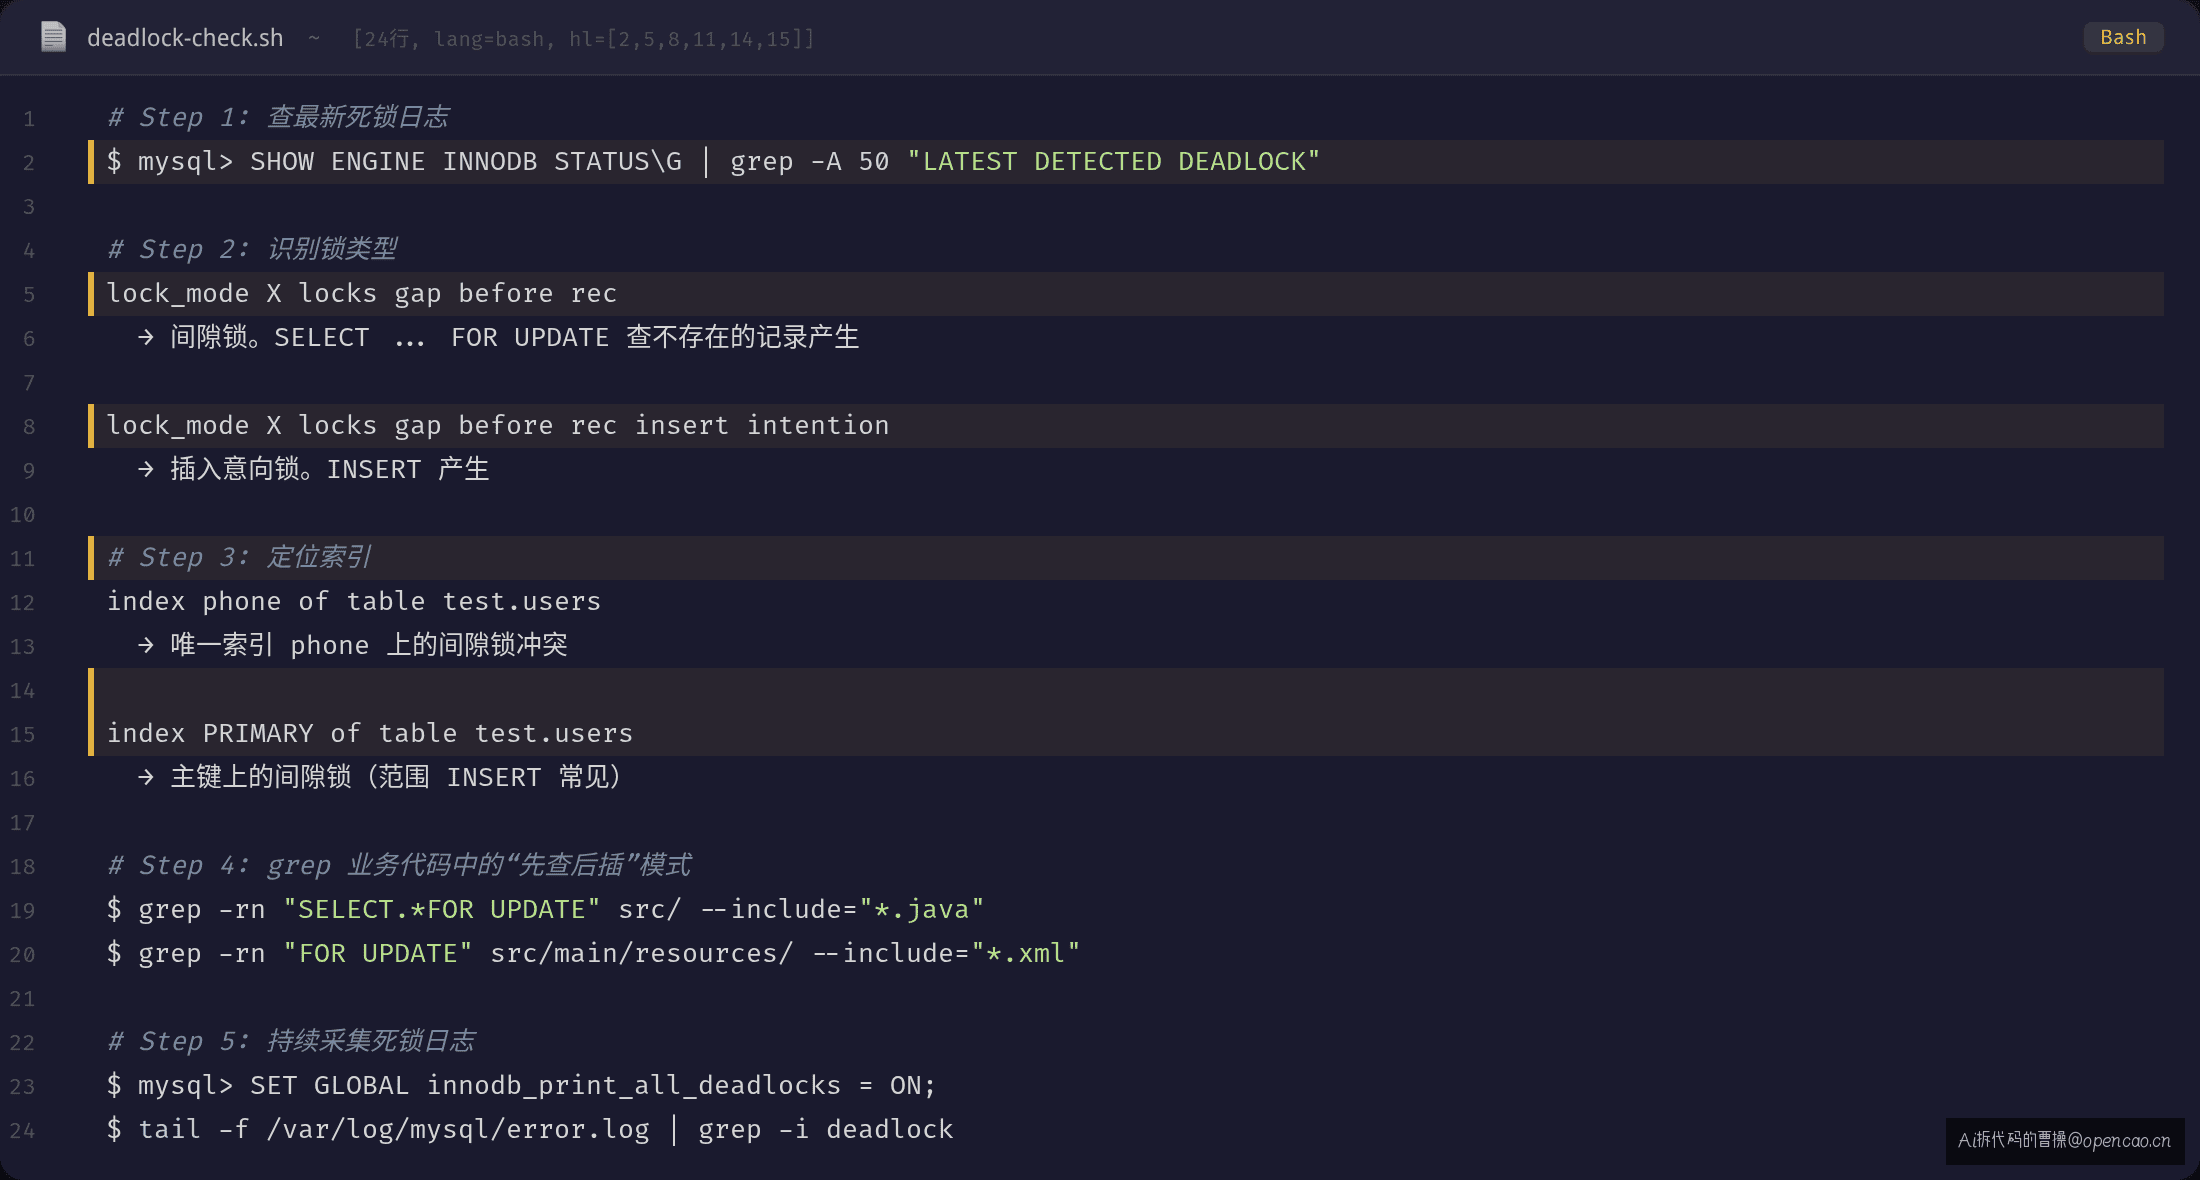The image size is (2200, 1180).
Task: Click the green string "LATEST DETECTED DEADLOCK"
Action: click(1114, 162)
